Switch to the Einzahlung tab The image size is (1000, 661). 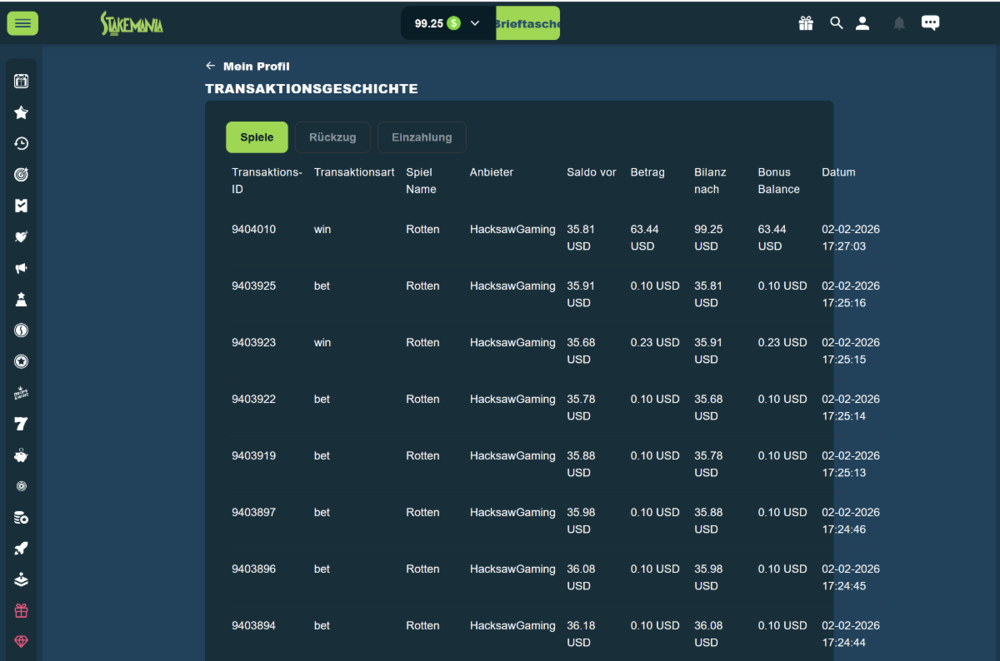pyautogui.click(x=421, y=137)
